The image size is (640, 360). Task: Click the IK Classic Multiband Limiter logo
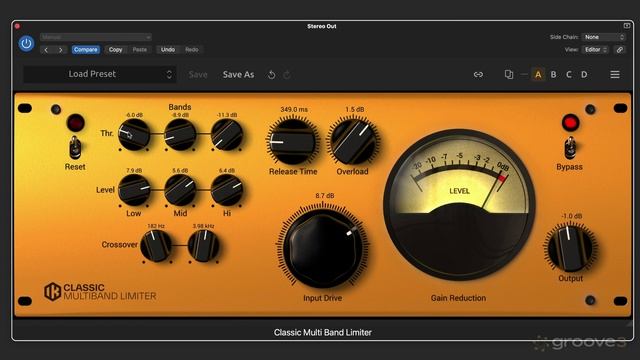tap(100, 292)
